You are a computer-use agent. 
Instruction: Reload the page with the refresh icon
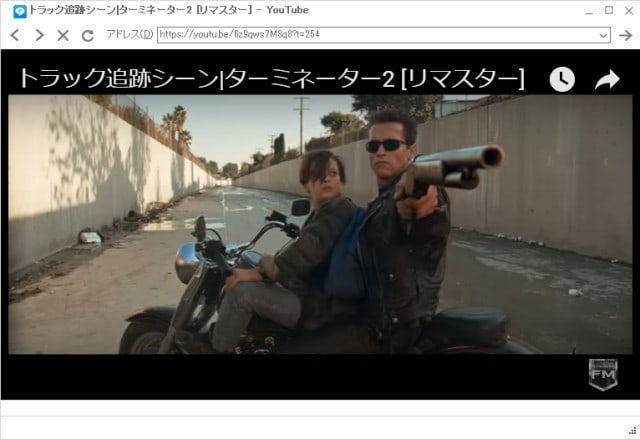click(87, 35)
